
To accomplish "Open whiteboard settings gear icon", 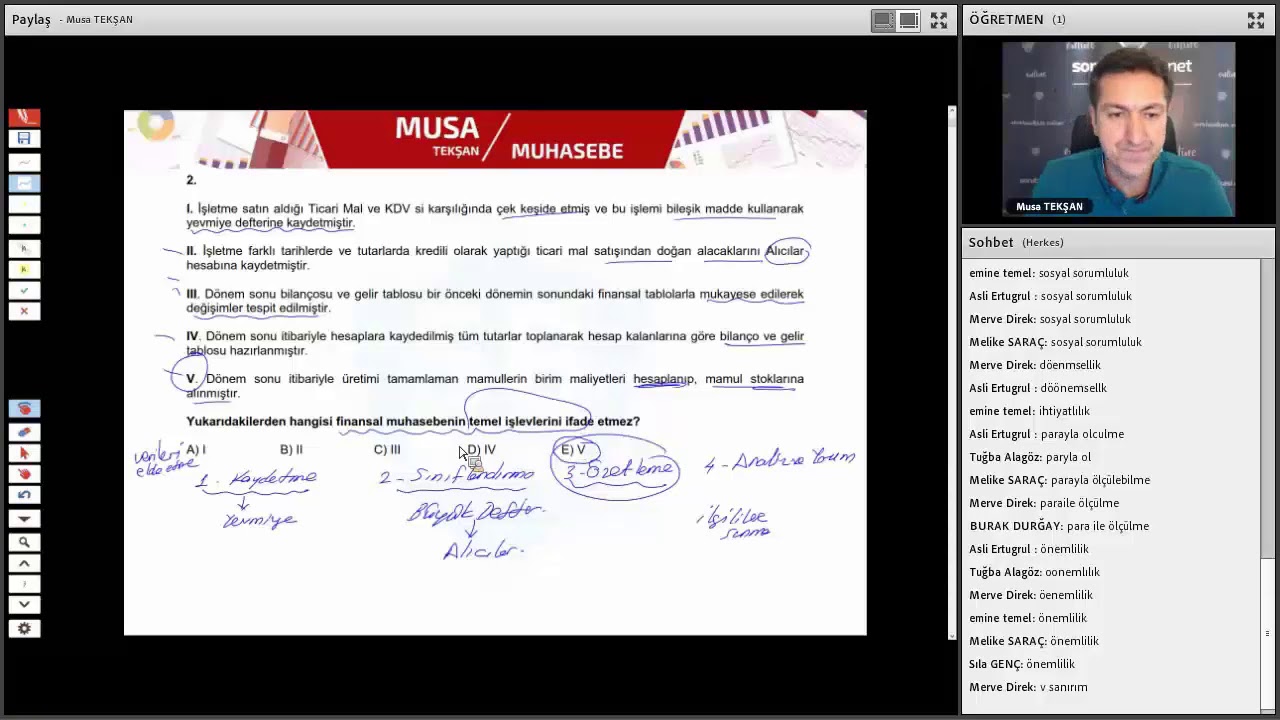I will (24, 629).
